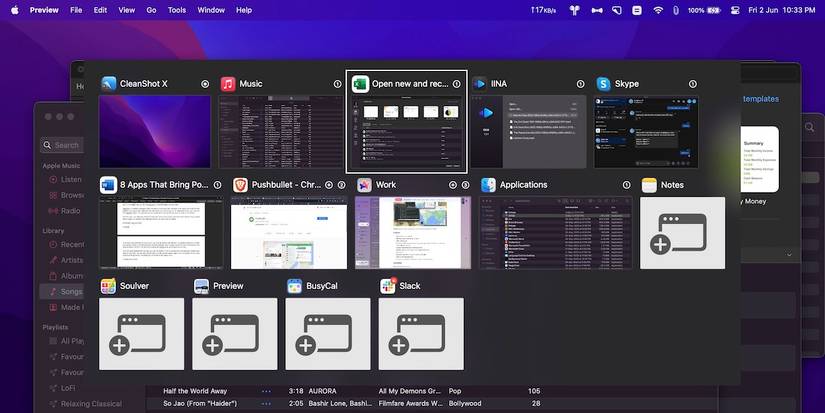The height and width of the screenshot is (413, 825).
Task: Select the IINA window thumbnail
Action: point(528,132)
